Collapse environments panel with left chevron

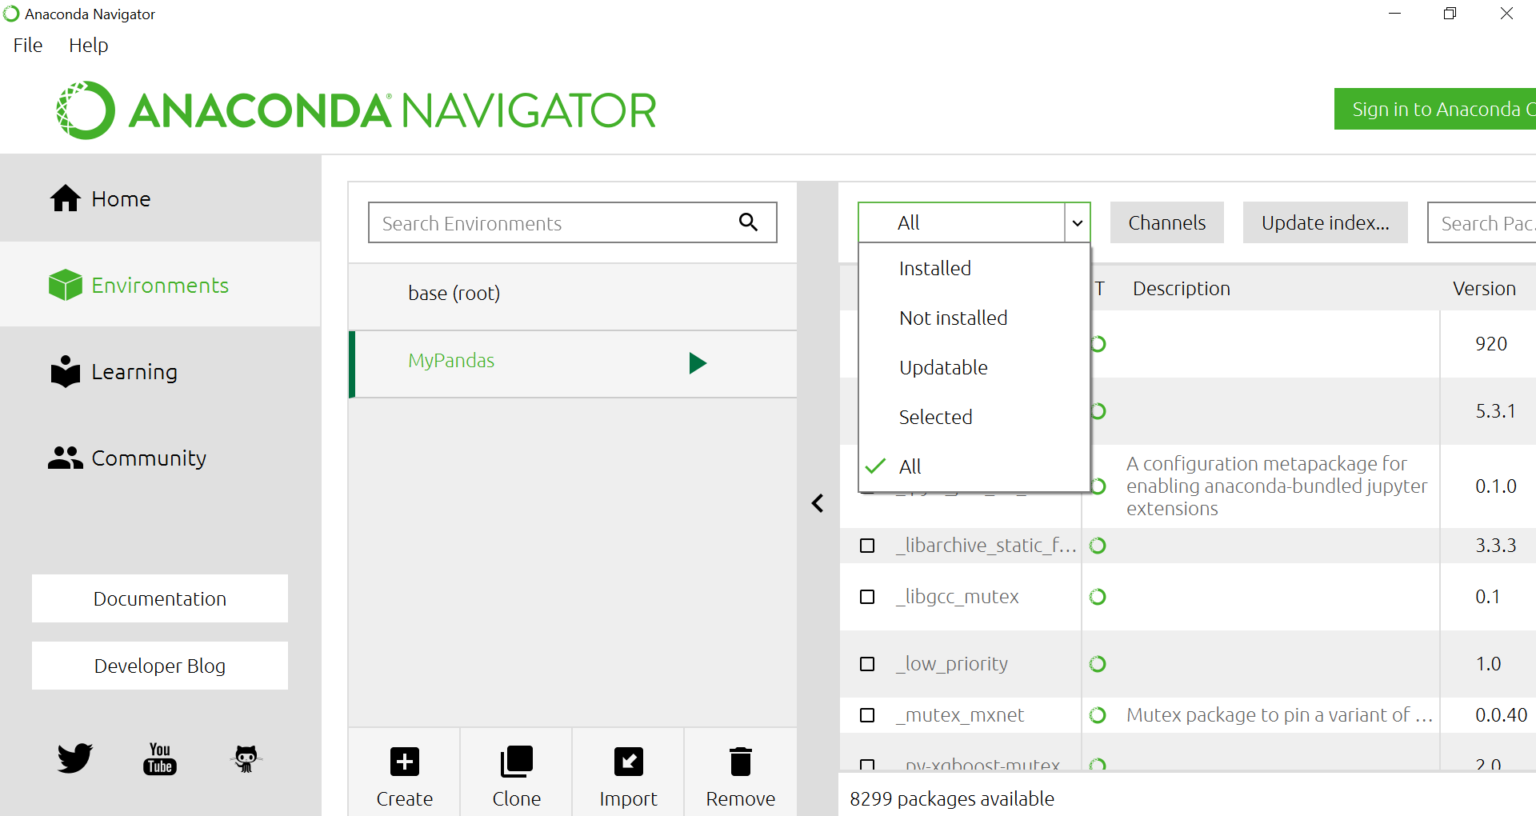click(817, 503)
